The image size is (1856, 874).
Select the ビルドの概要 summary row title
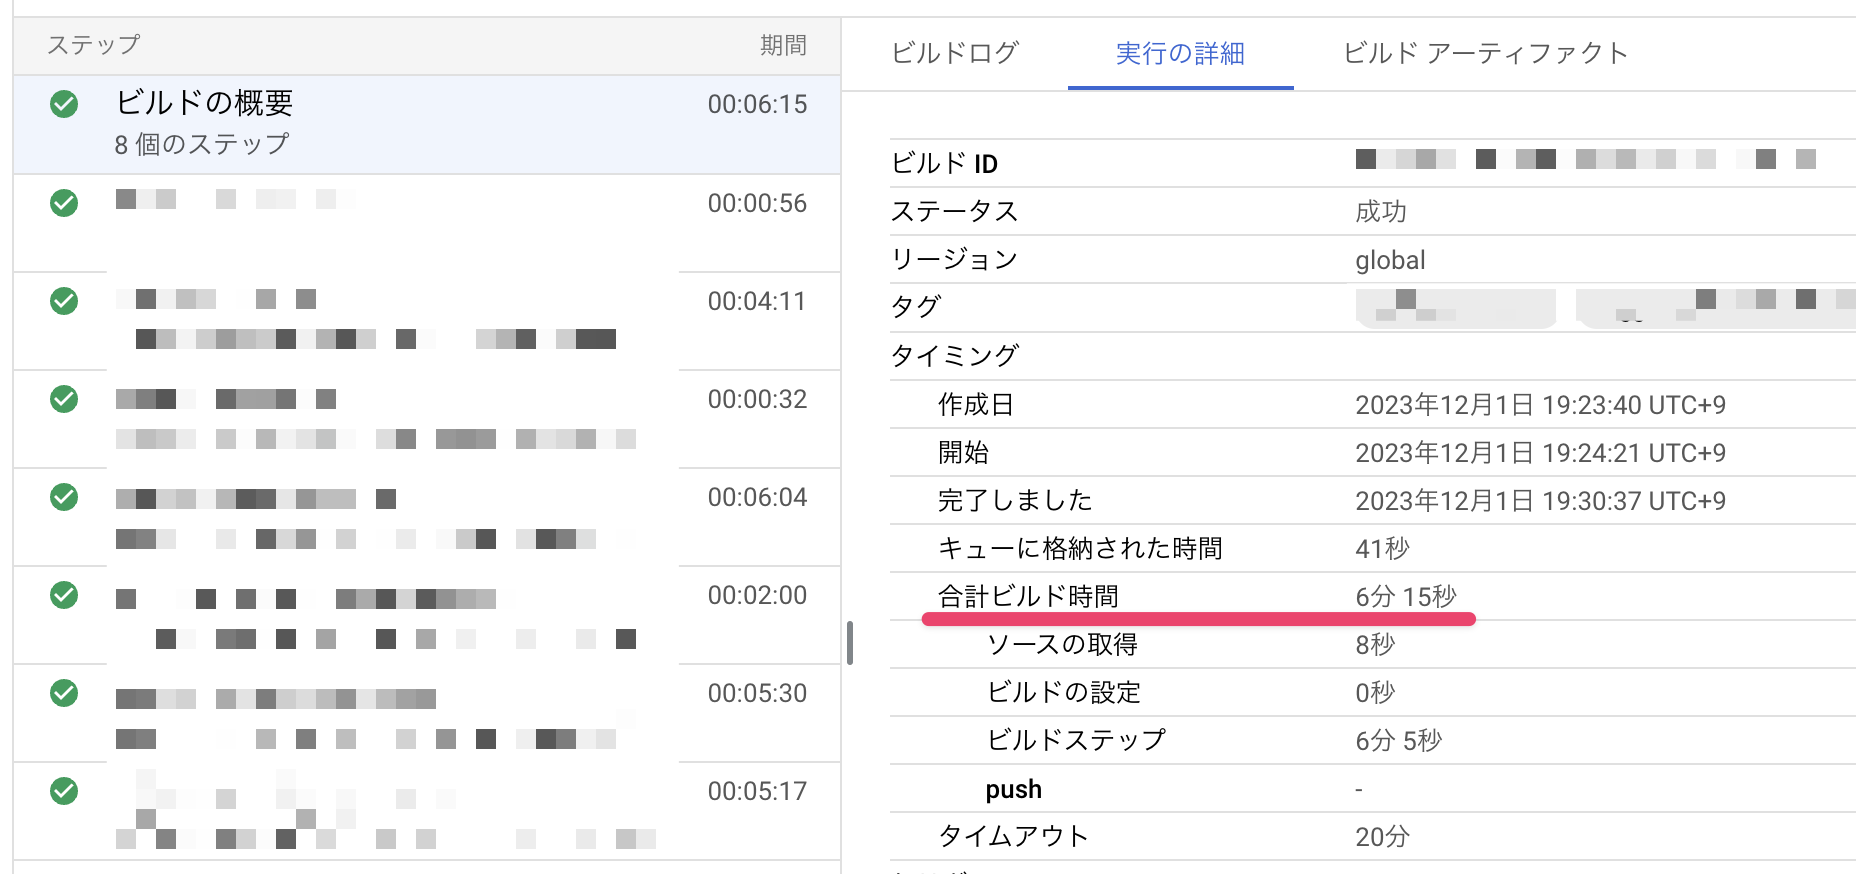[205, 103]
